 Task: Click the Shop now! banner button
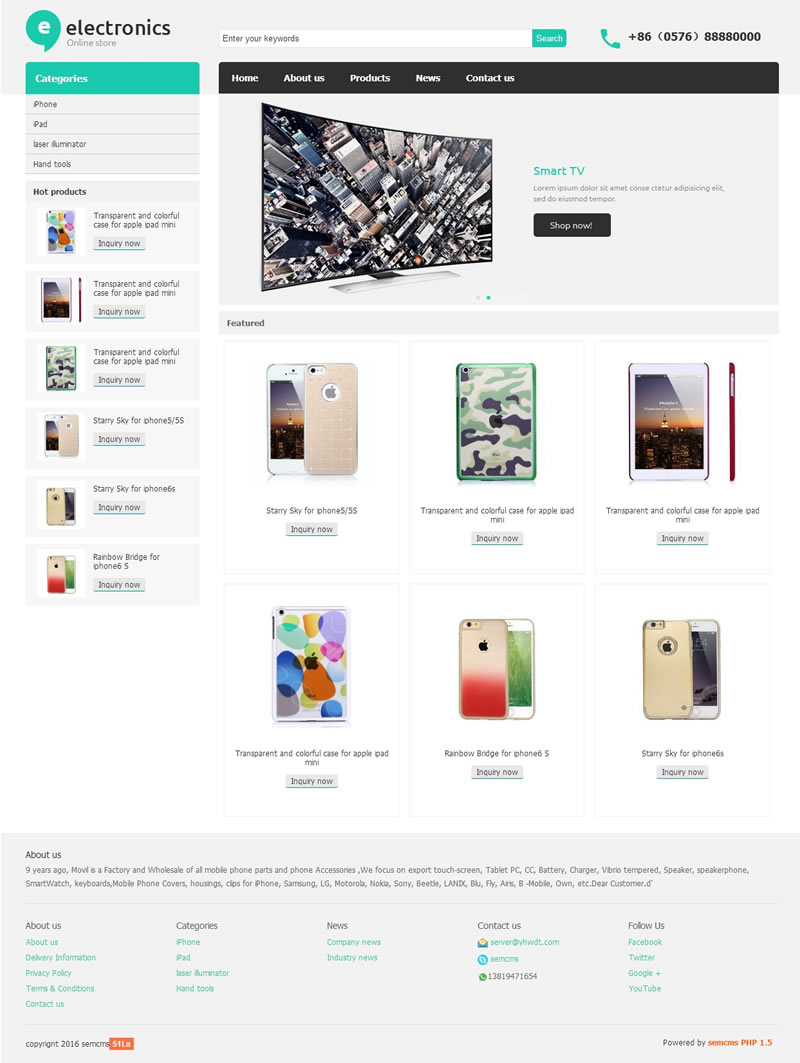pyautogui.click(x=572, y=225)
